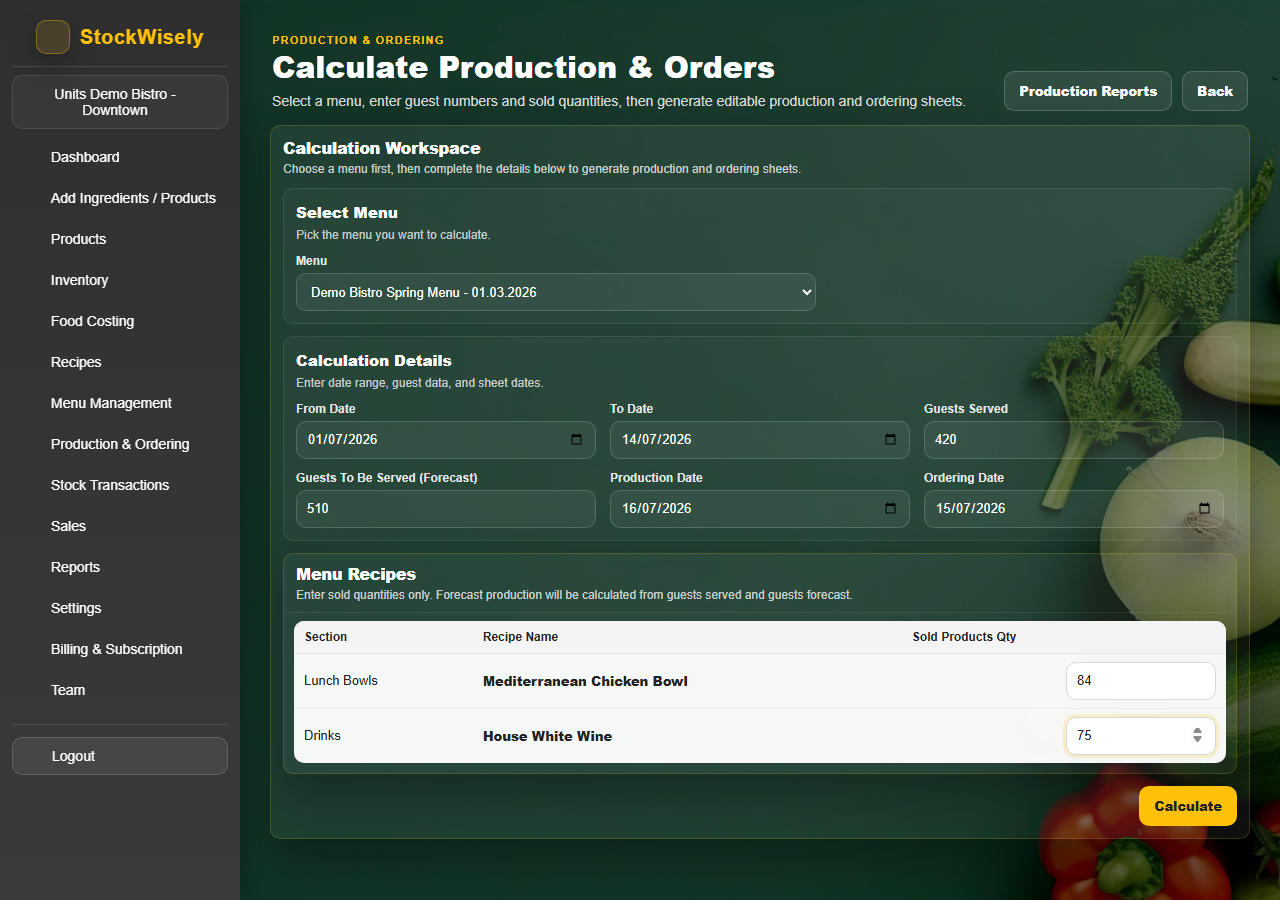Click the Production Reports button

pyautogui.click(x=1088, y=91)
